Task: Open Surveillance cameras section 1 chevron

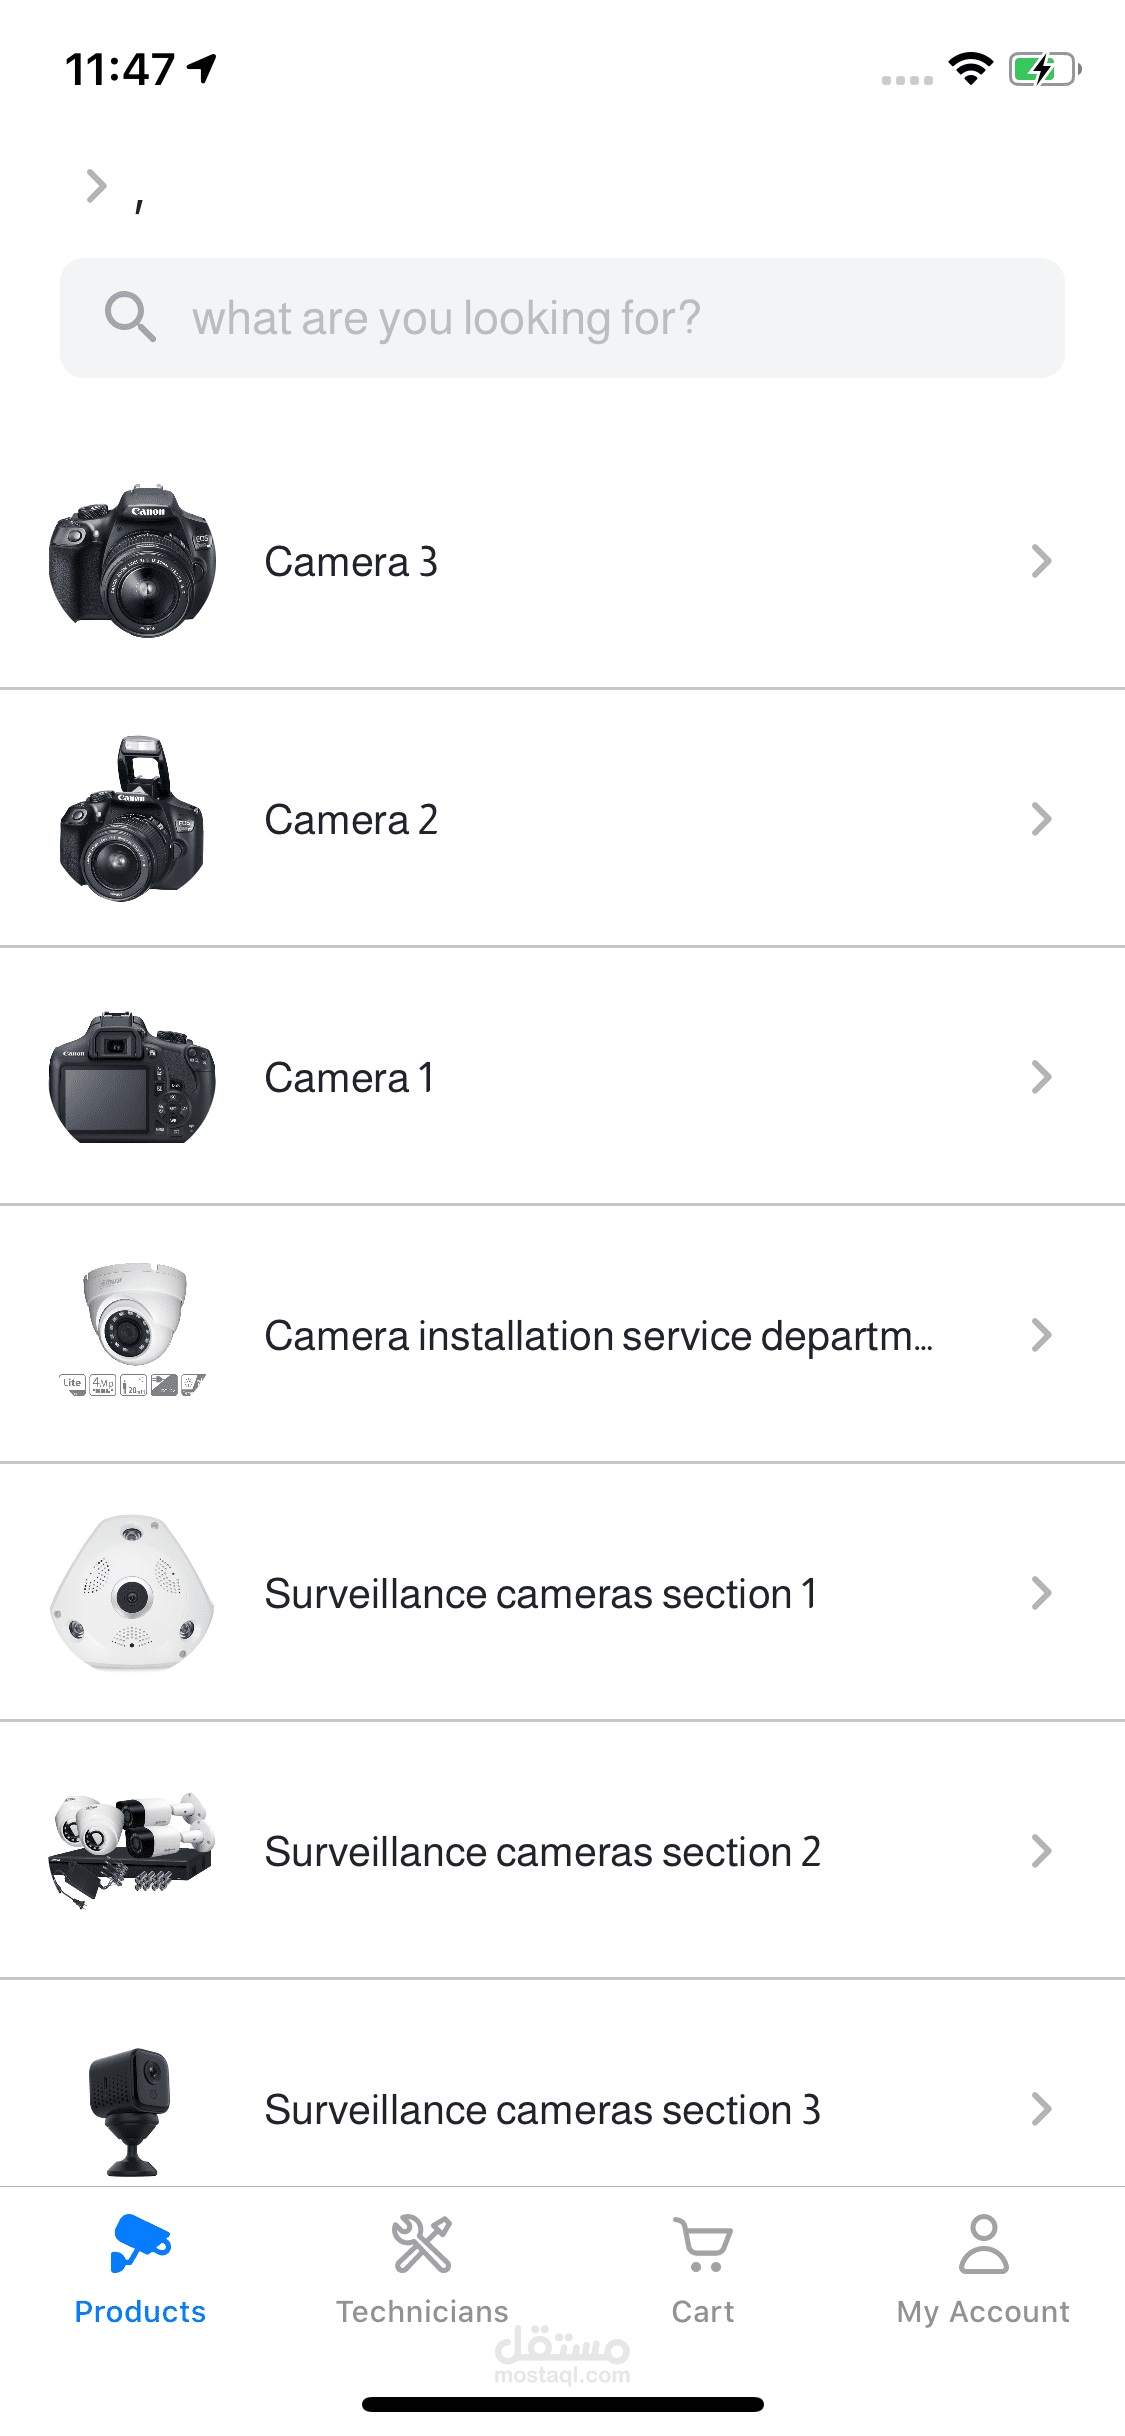Action: tap(1041, 1593)
